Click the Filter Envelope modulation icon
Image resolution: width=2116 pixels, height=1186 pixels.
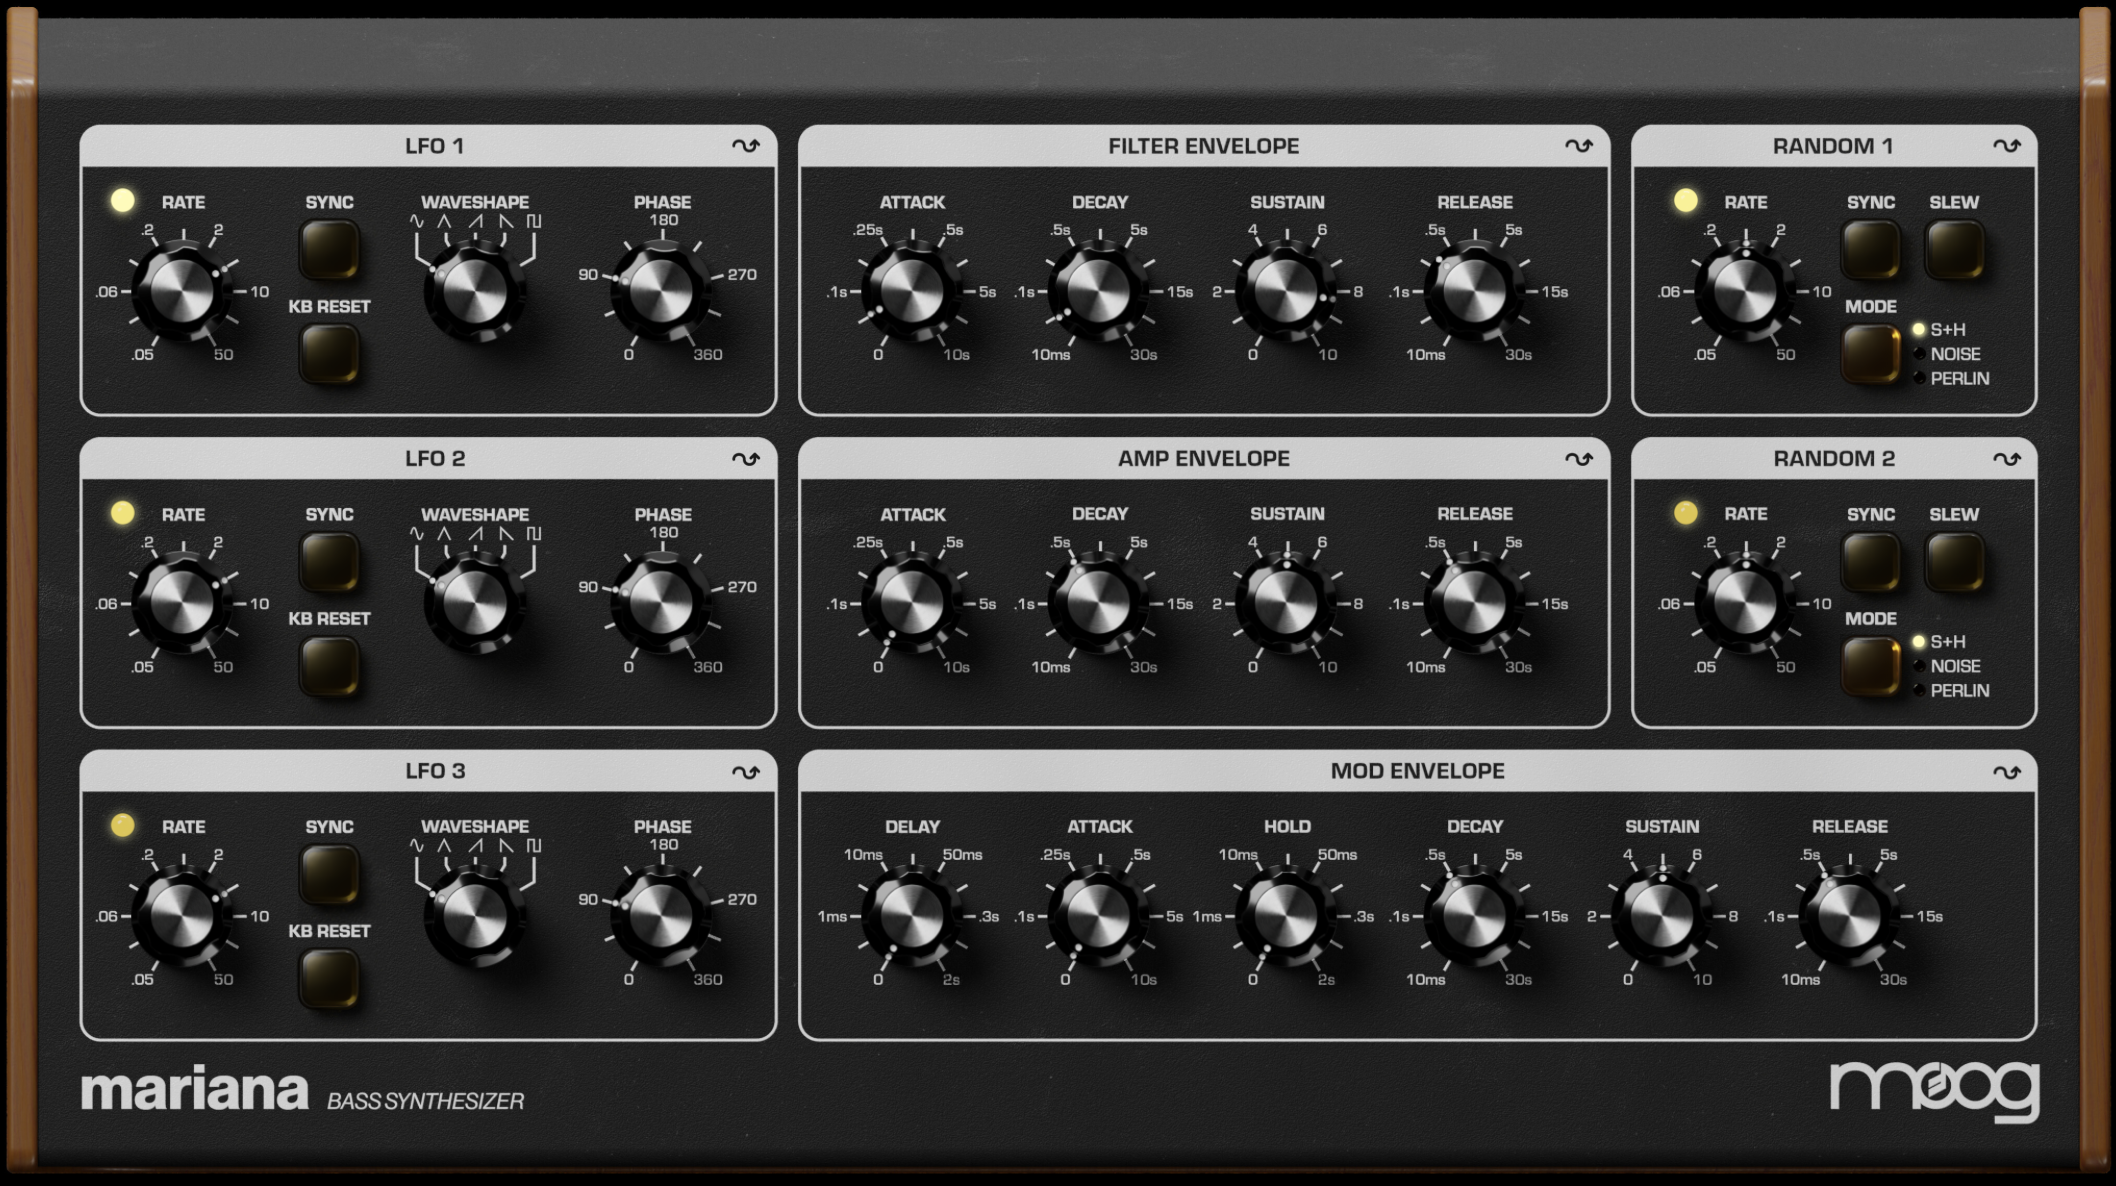(1578, 146)
